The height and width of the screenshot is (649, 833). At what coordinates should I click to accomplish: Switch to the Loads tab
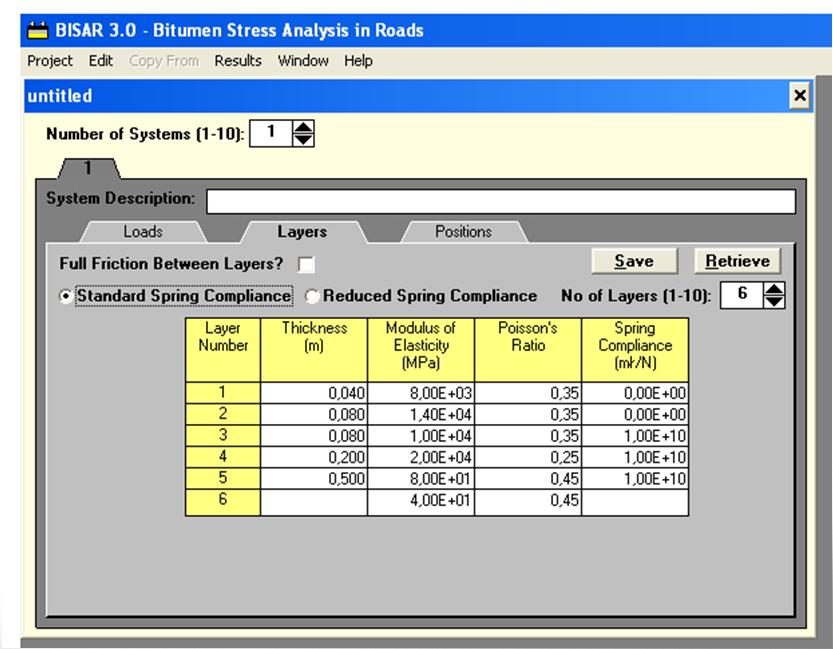pos(143,232)
